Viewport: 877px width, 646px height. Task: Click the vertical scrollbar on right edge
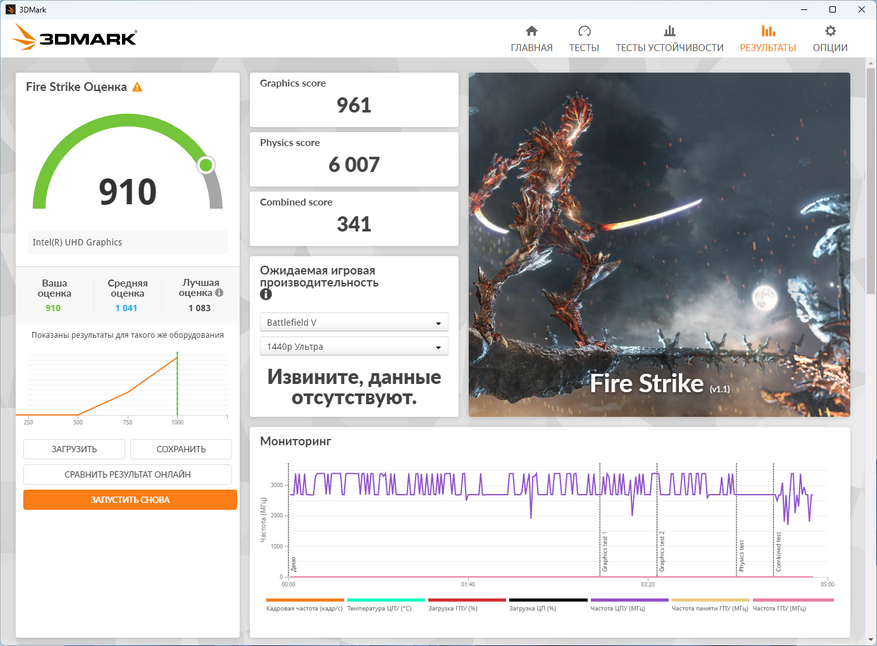(x=871, y=179)
